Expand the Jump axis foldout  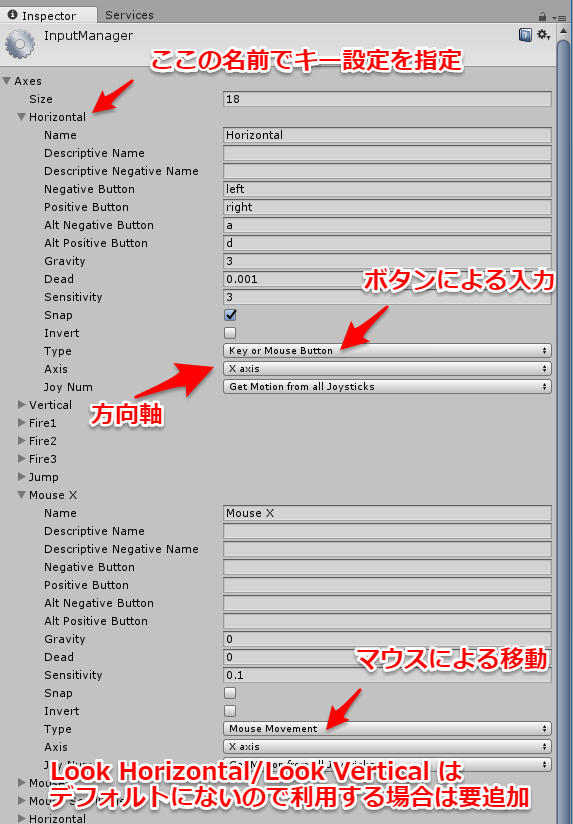click(x=22, y=477)
